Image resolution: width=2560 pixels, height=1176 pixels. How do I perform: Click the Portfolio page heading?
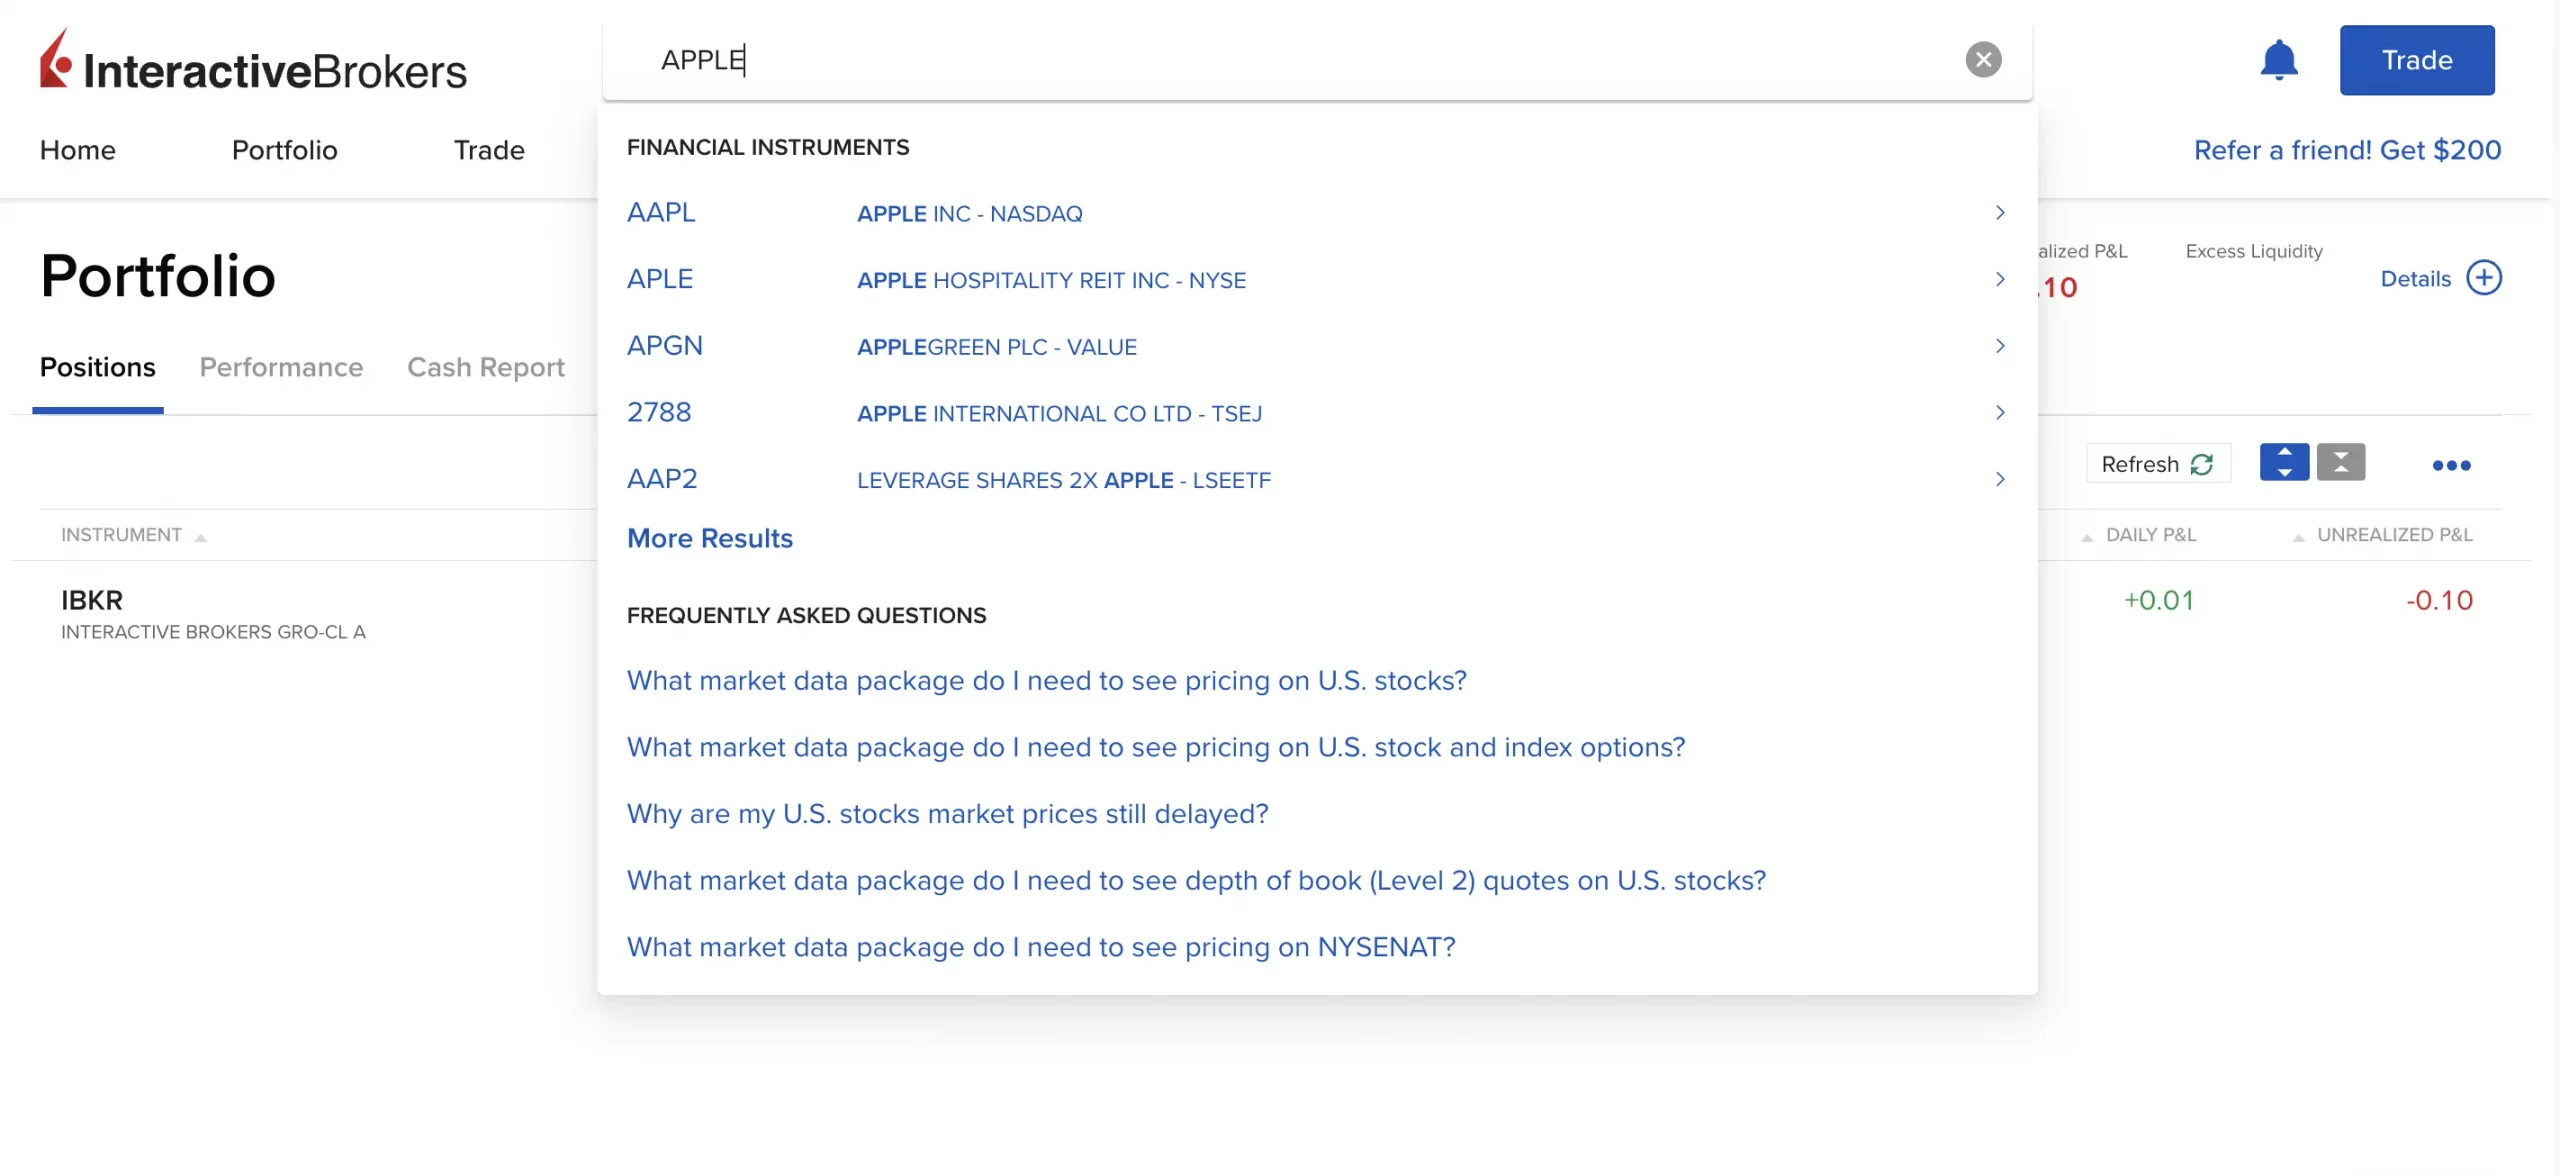pyautogui.click(x=158, y=276)
